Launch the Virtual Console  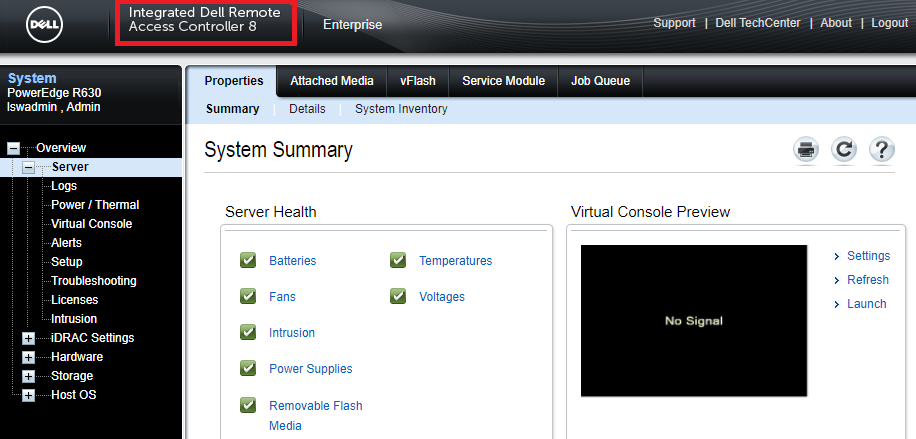point(867,303)
